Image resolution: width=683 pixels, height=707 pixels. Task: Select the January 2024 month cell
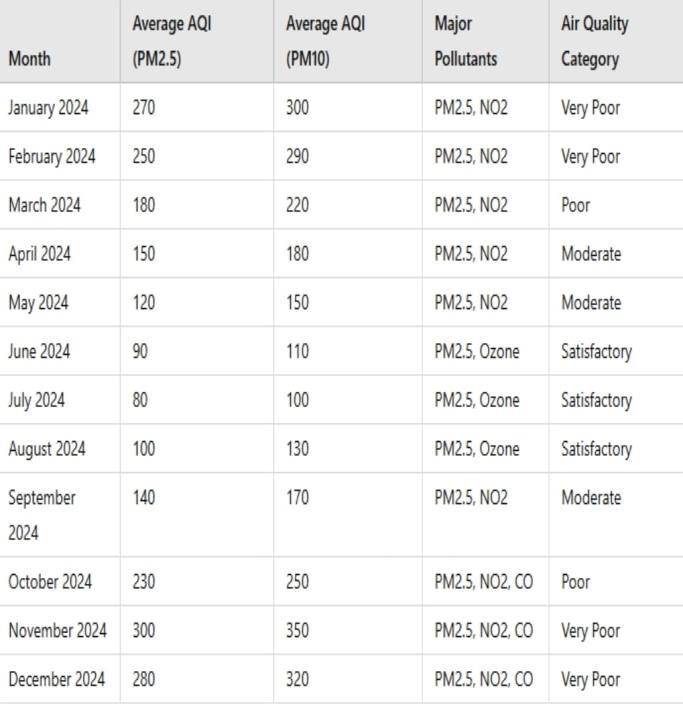pyautogui.click(x=48, y=108)
